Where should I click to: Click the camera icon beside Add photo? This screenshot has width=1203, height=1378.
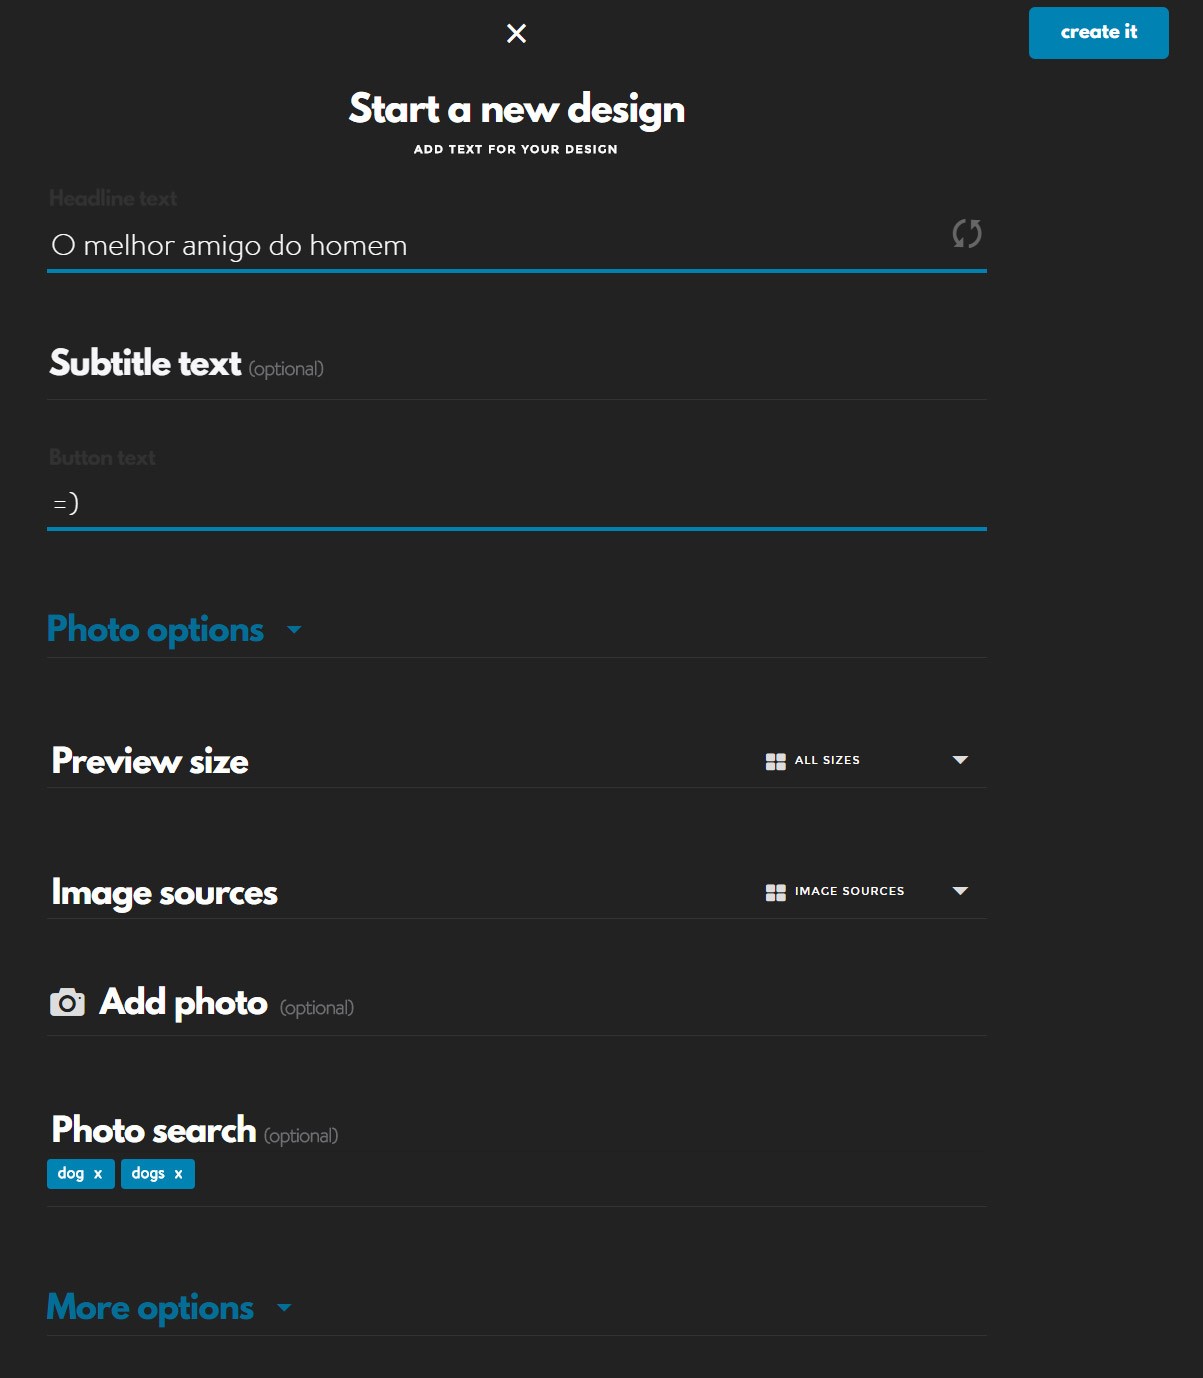[x=67, y=1002]
